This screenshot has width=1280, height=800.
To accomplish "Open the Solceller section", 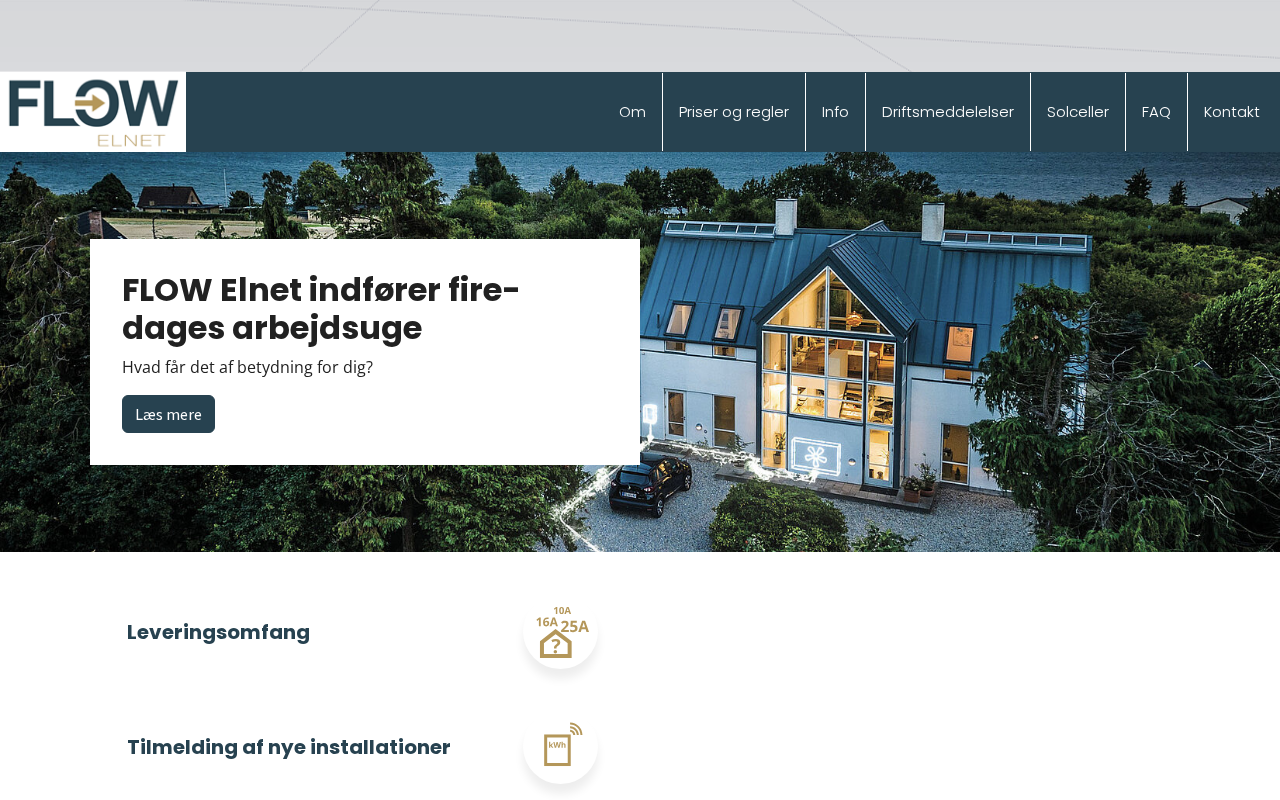I will click(x=1078, y=112).
